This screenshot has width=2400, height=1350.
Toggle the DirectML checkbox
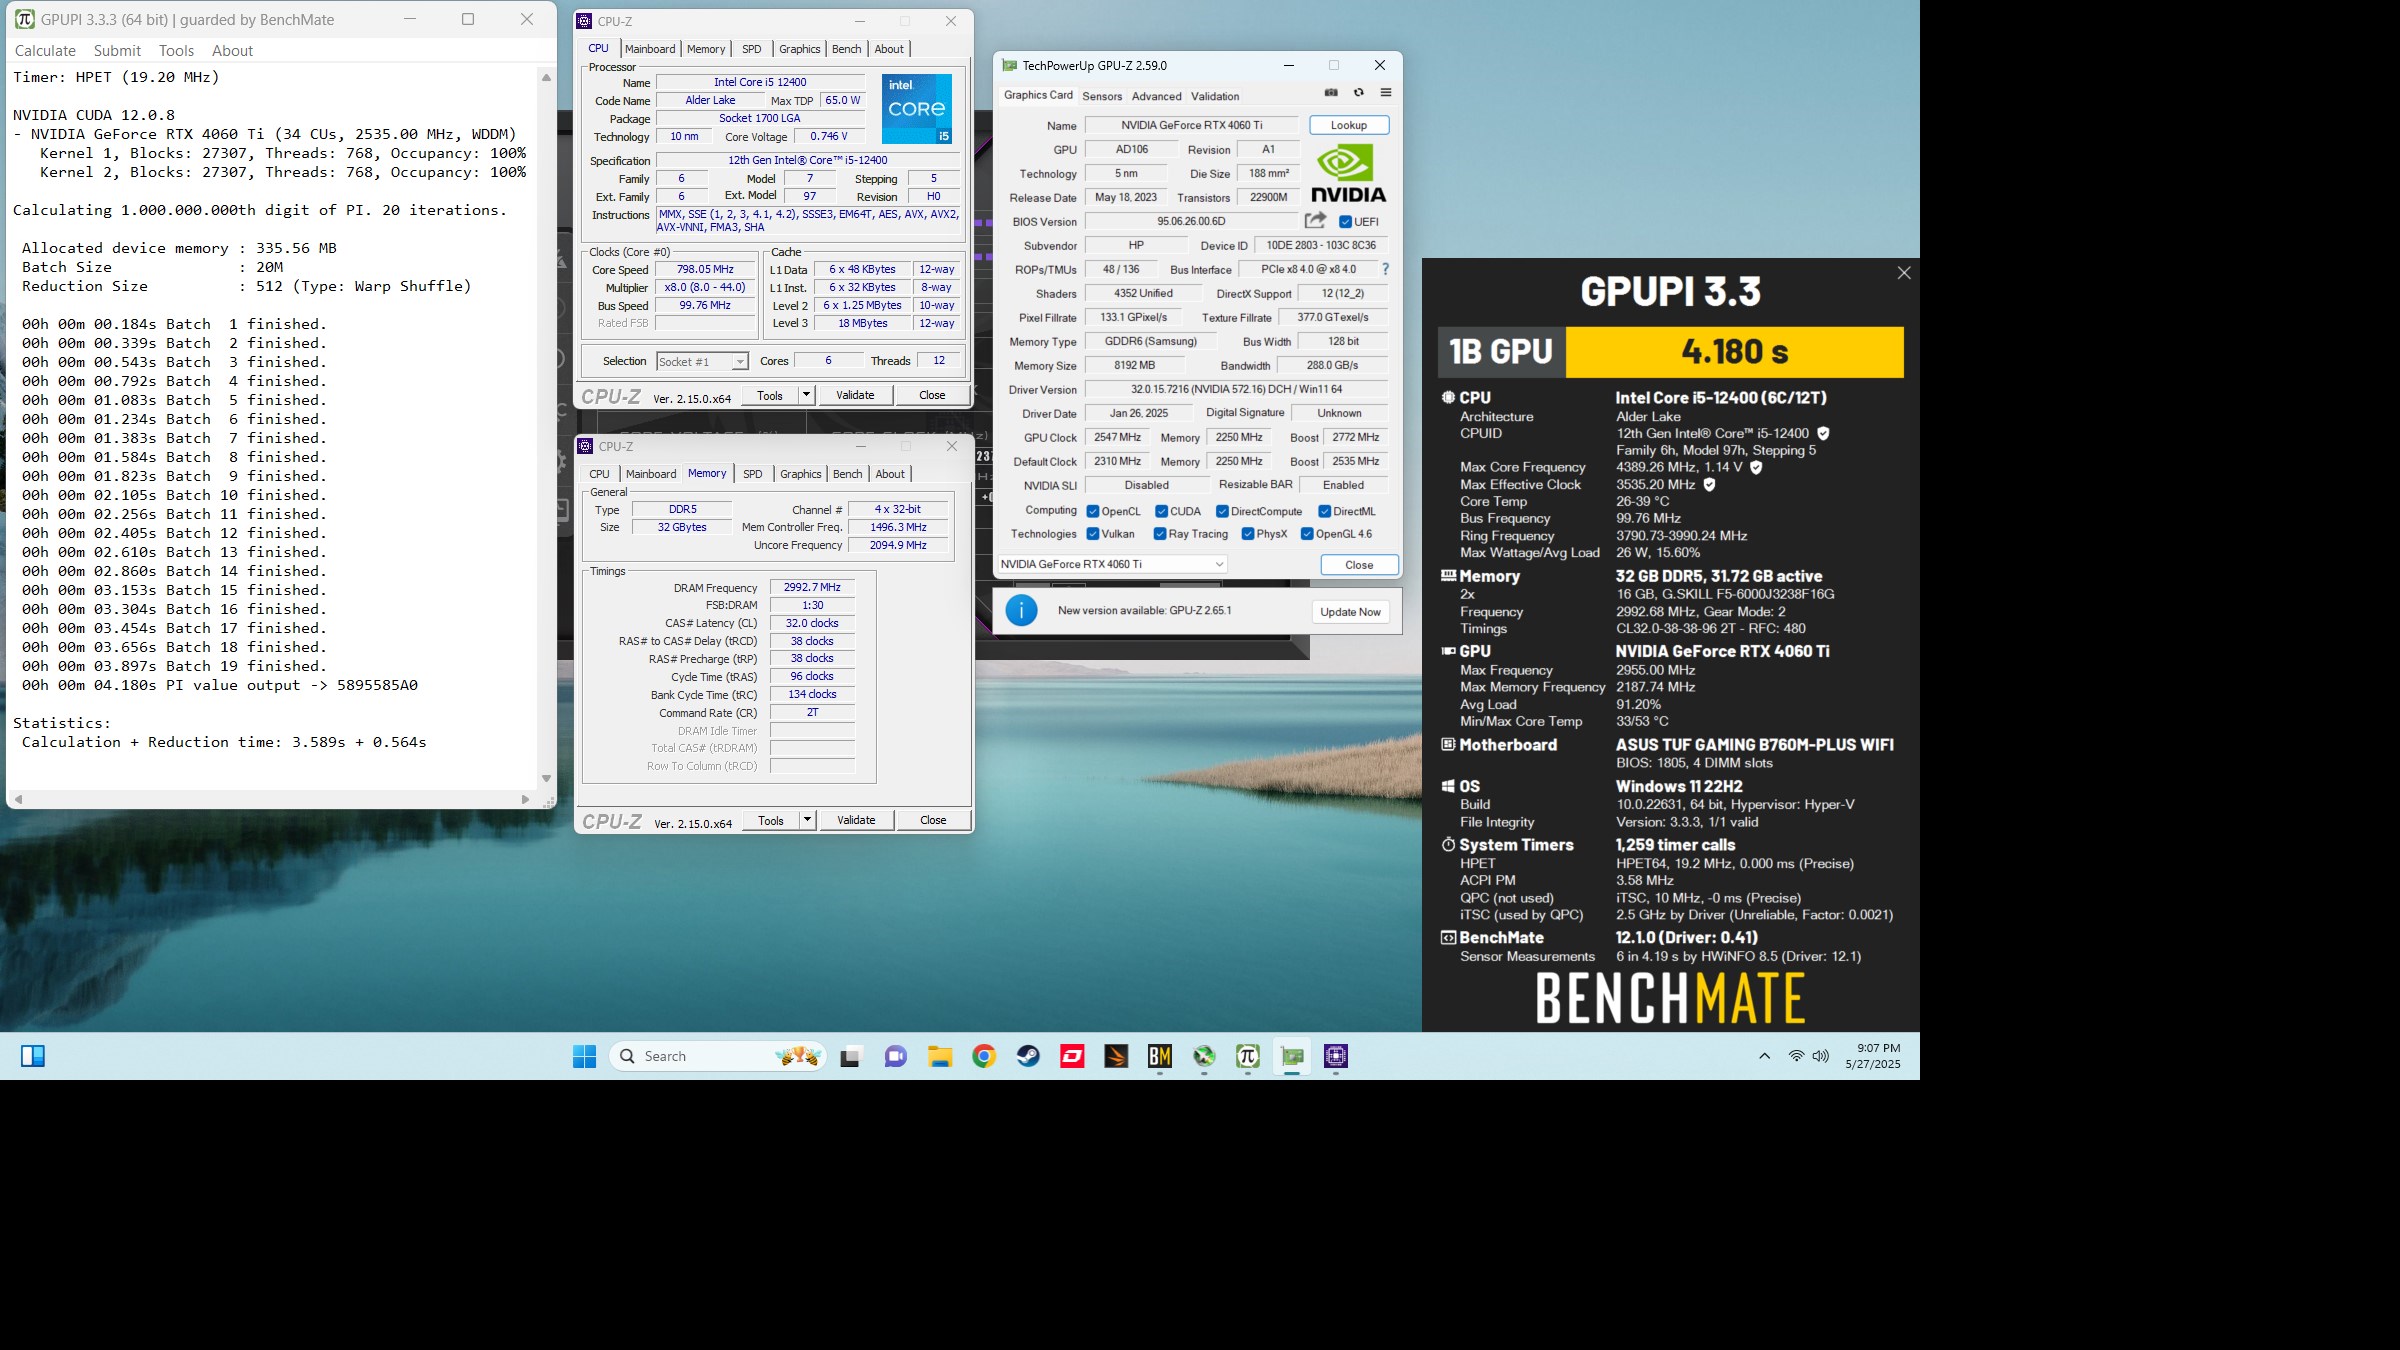coord(1324,512)
